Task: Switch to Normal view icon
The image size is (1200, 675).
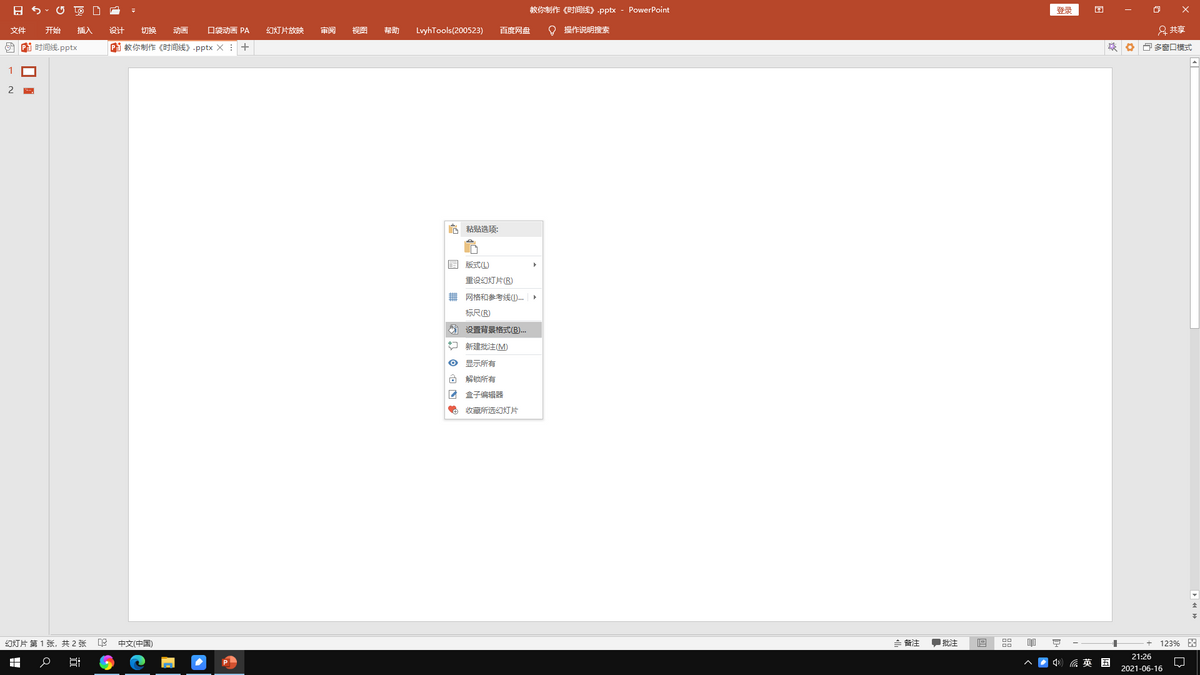Action: (982, 643)
